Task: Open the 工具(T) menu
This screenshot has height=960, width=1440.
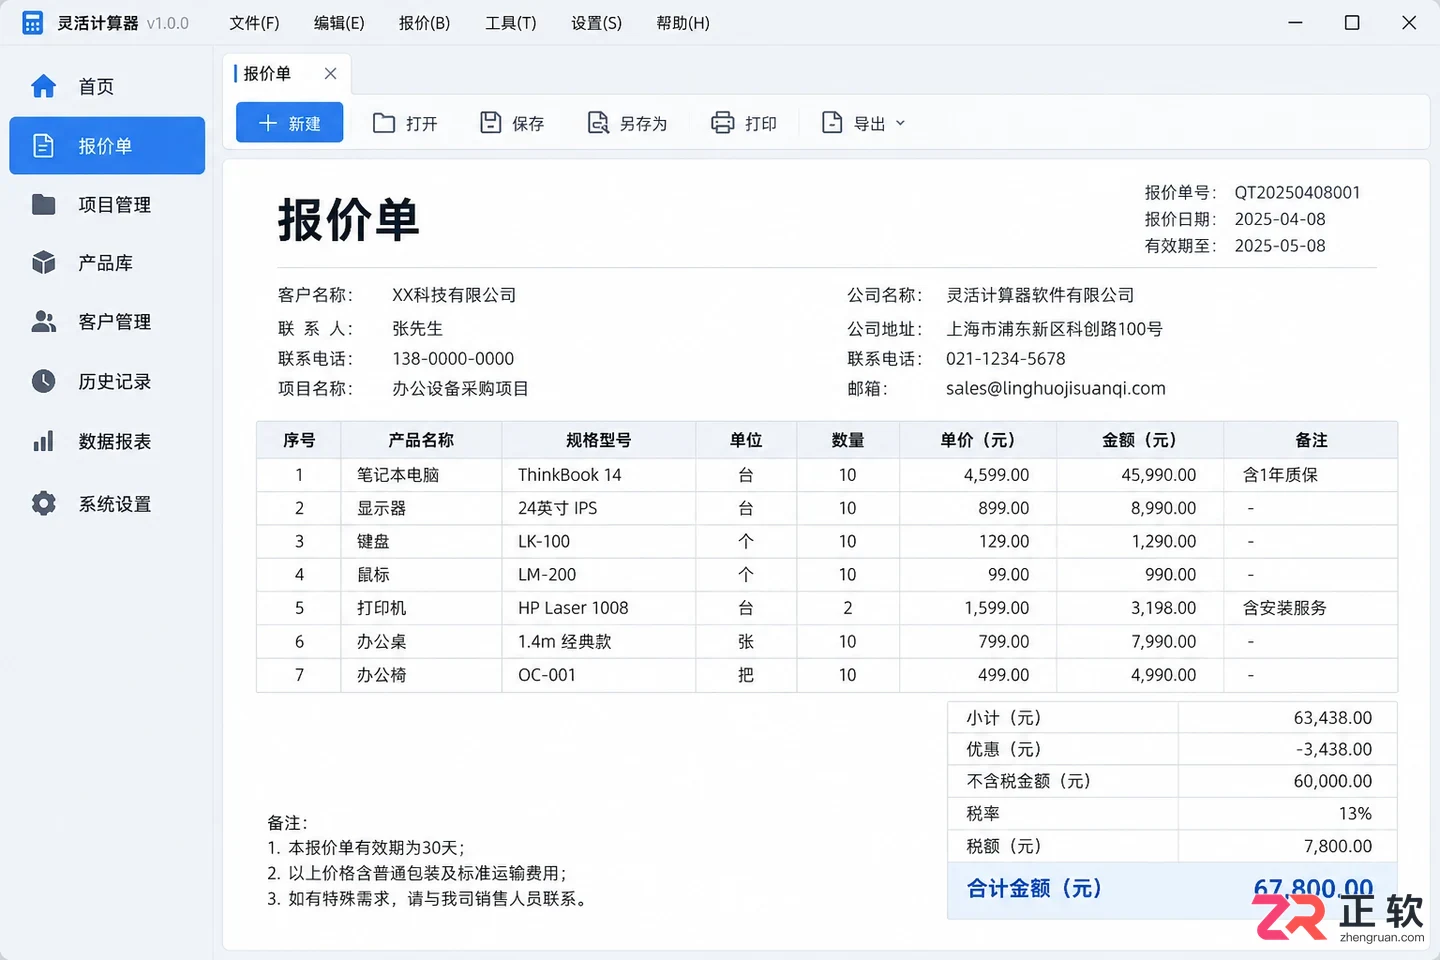Action: [510, 23]
